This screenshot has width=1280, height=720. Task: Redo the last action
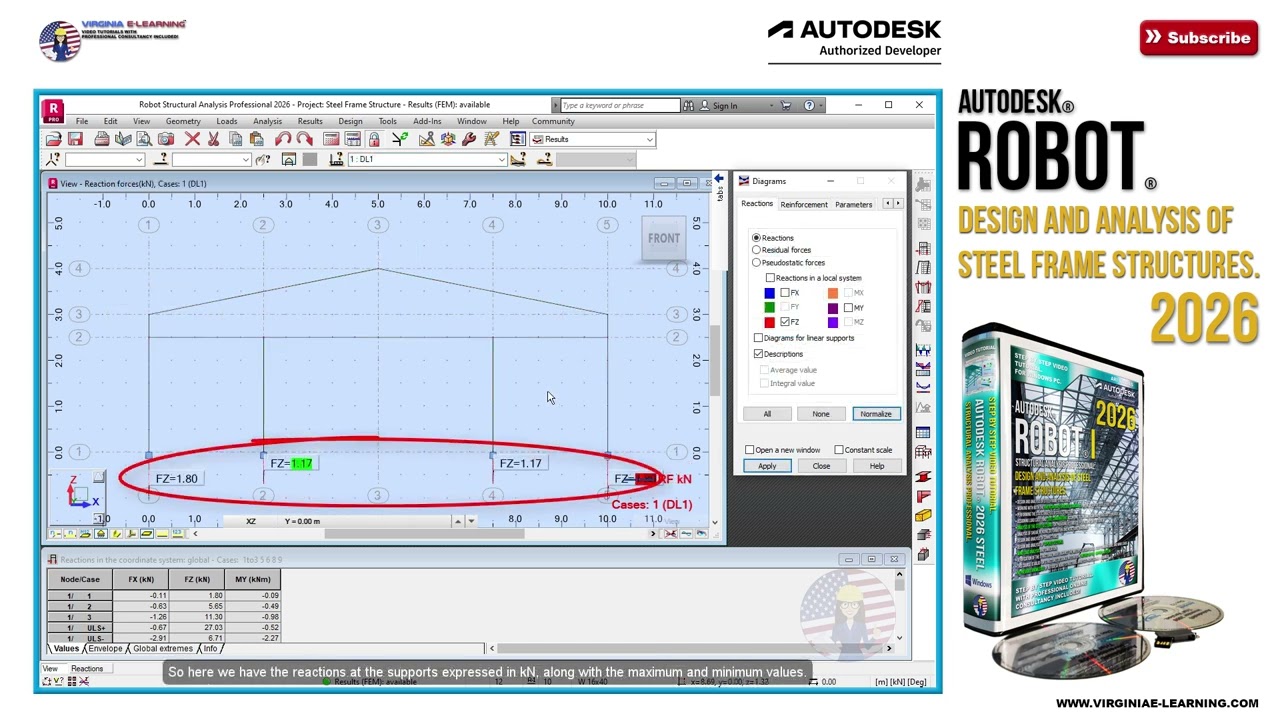(x=304, y=139)
